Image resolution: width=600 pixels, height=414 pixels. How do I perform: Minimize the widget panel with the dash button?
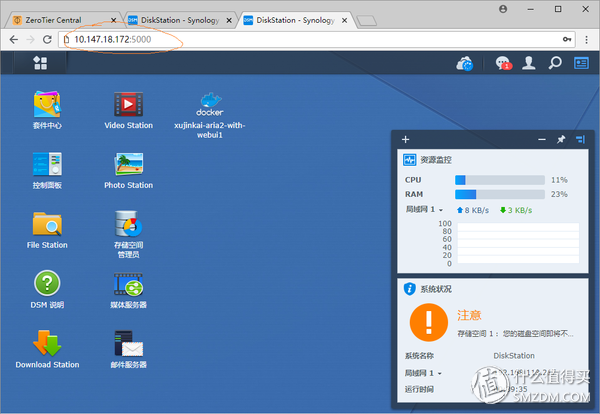[542, 139]
